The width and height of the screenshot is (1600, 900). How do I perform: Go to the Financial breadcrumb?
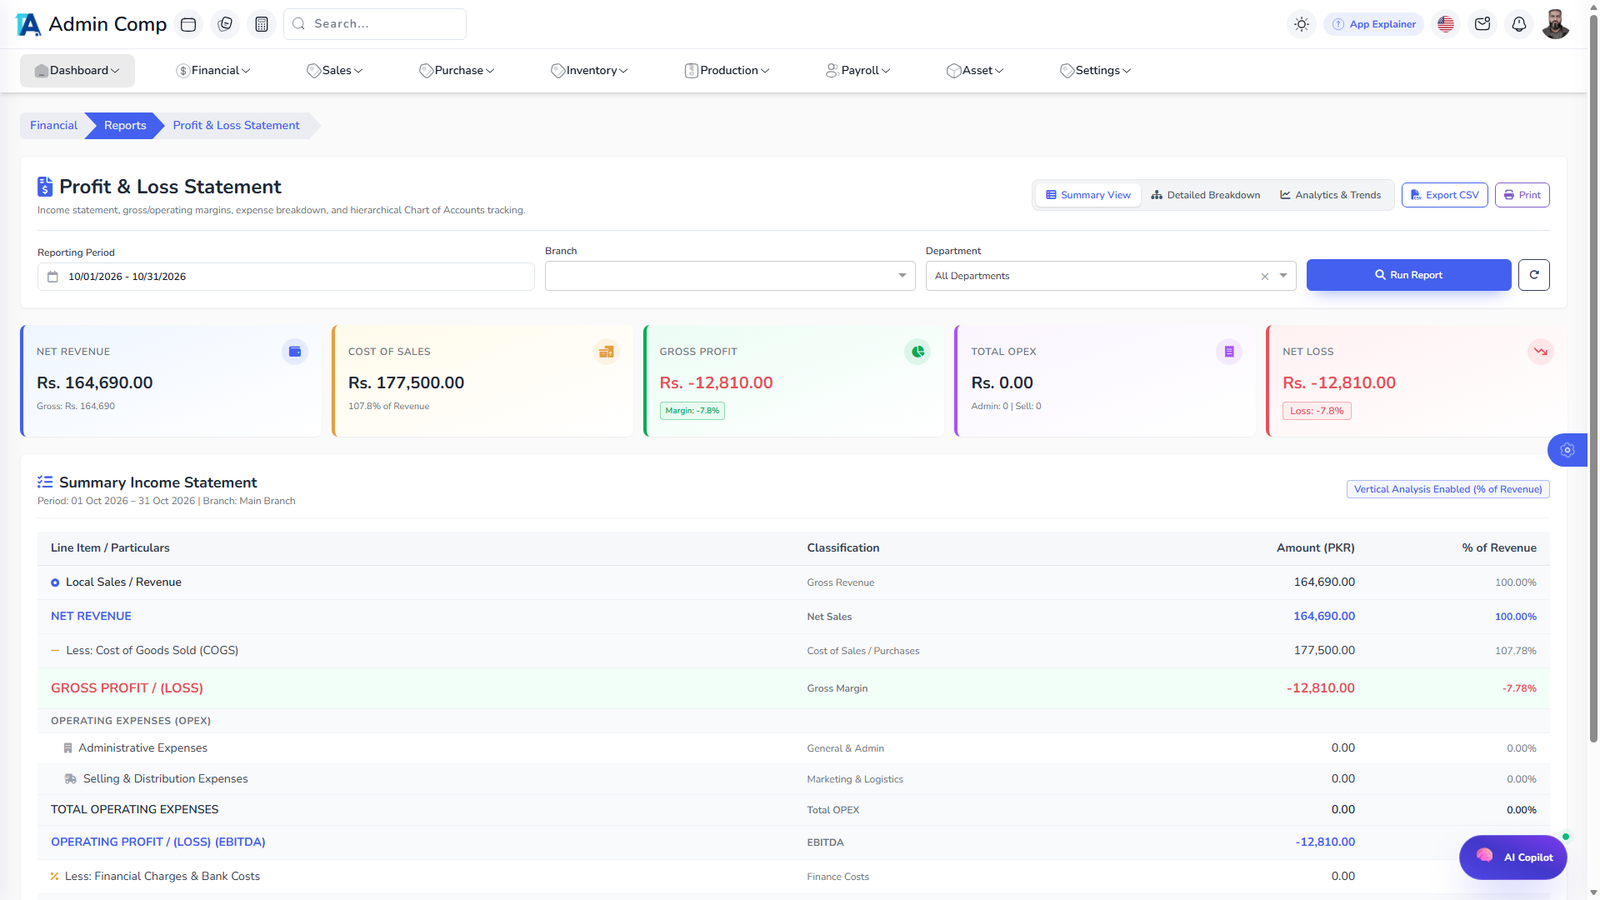(x=54, y=126)
